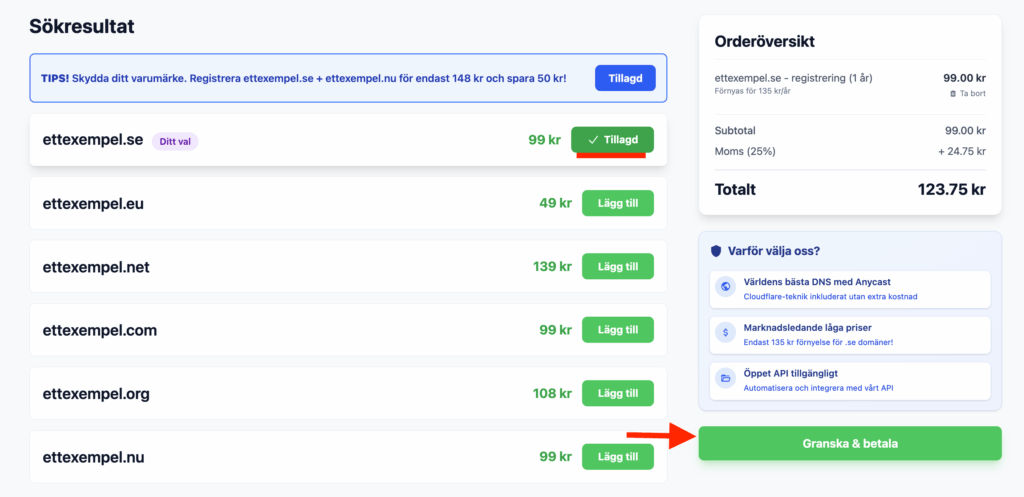Open the Öppet API tillgängligt card
The width and height of the screenshot is (1024, 497).
850,379
